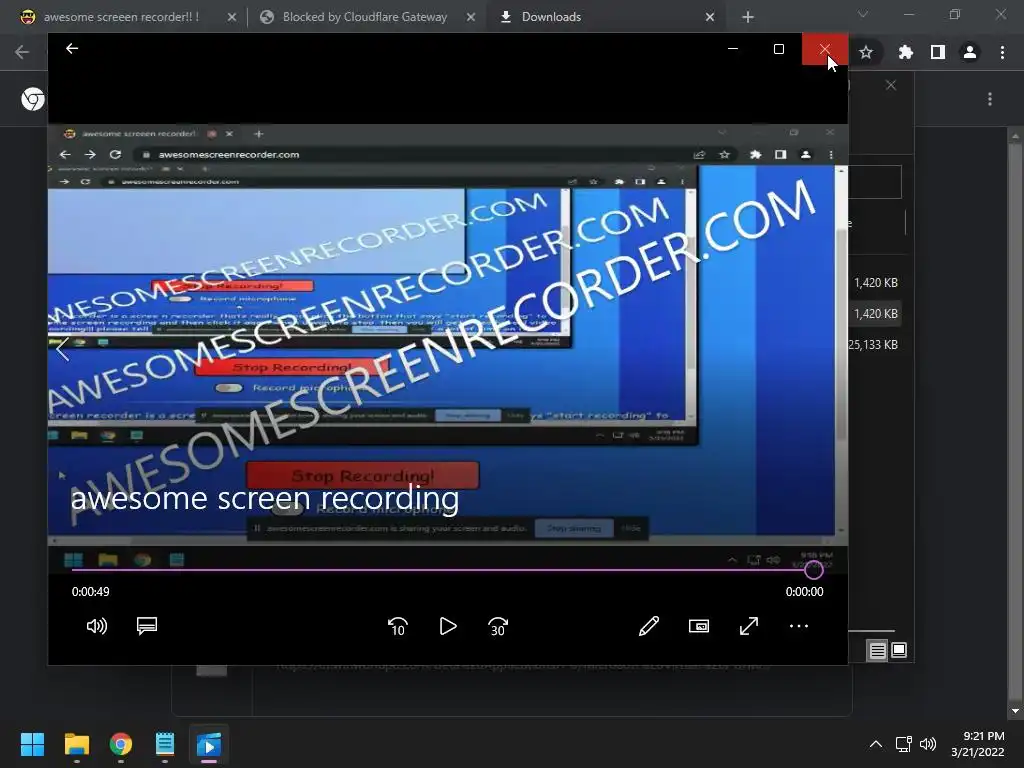Show hidden system tray icons

click(876, 744)
